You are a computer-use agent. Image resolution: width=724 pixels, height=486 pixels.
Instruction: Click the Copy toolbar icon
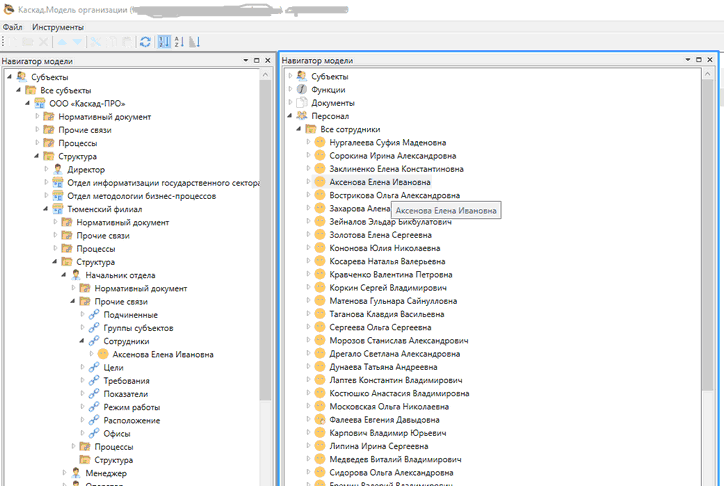coord(111,42)
